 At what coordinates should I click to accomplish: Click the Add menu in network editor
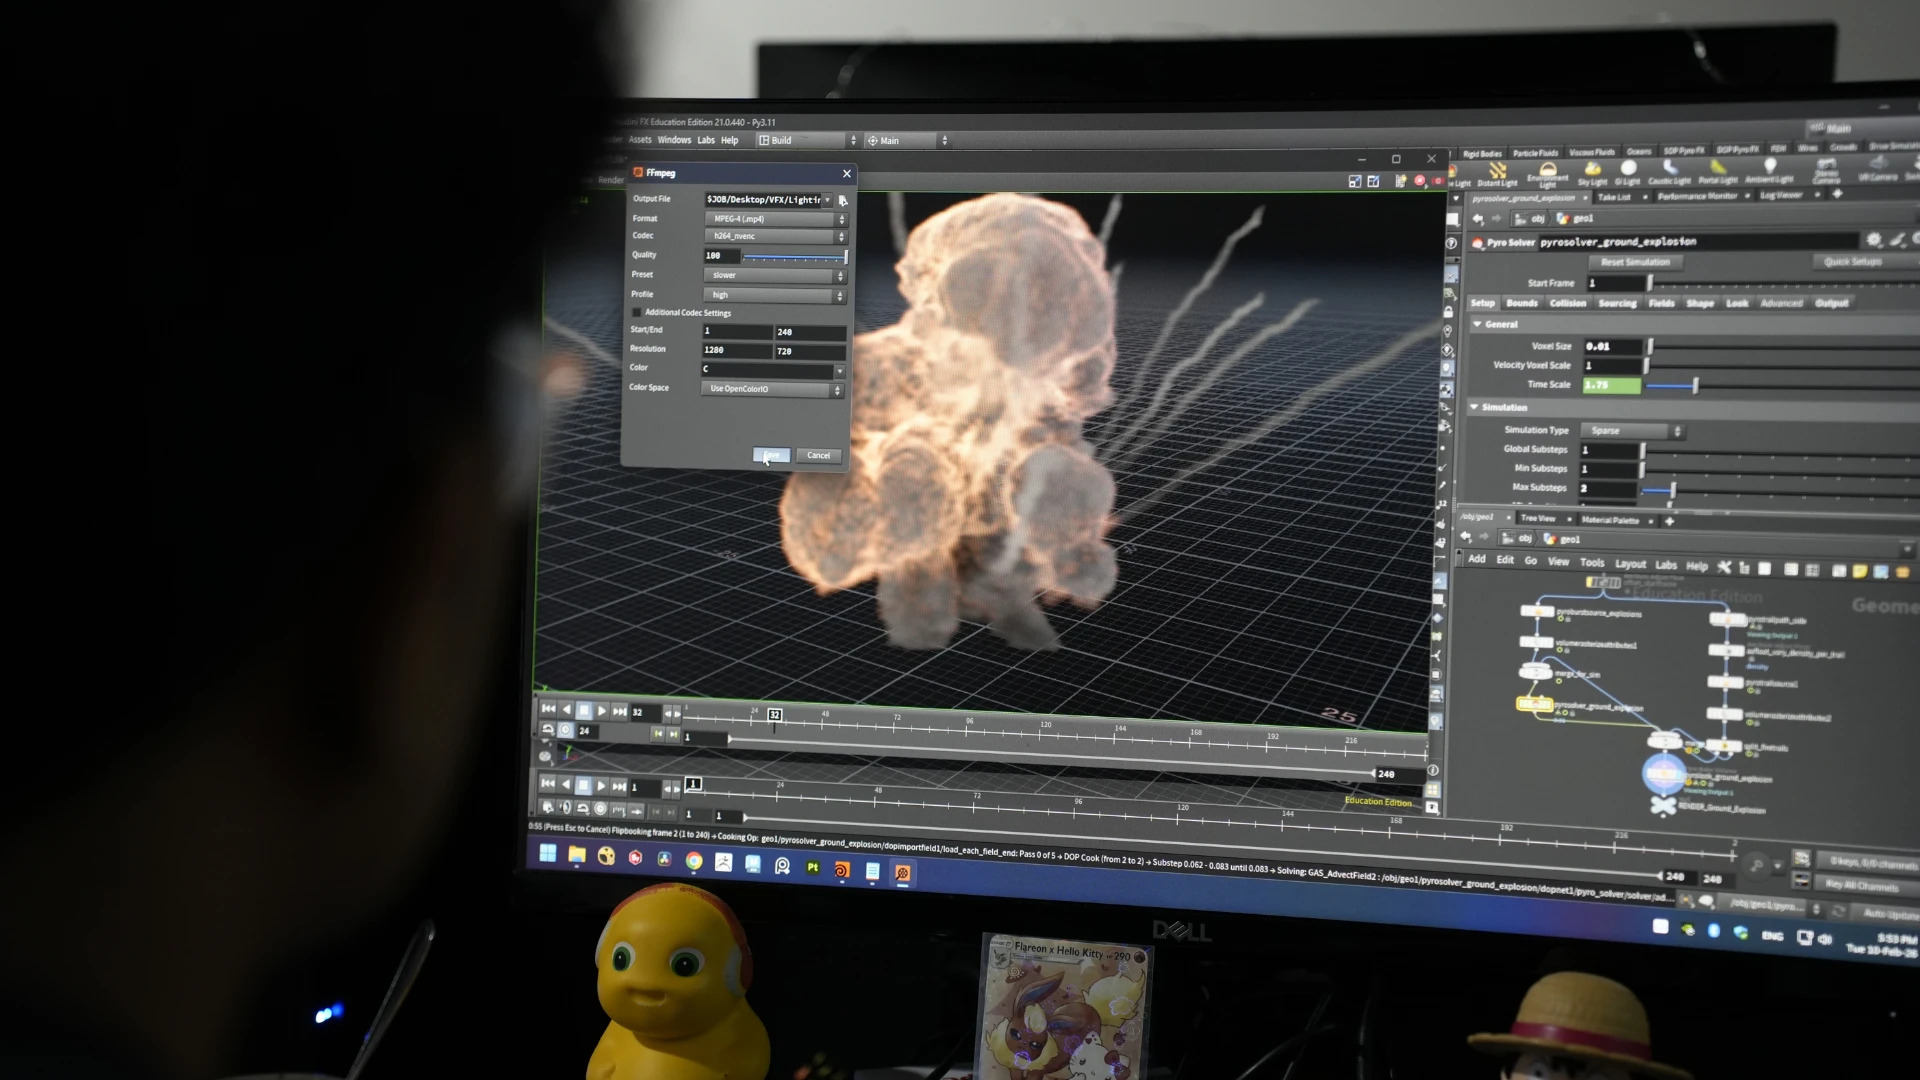click(1477, 560)
